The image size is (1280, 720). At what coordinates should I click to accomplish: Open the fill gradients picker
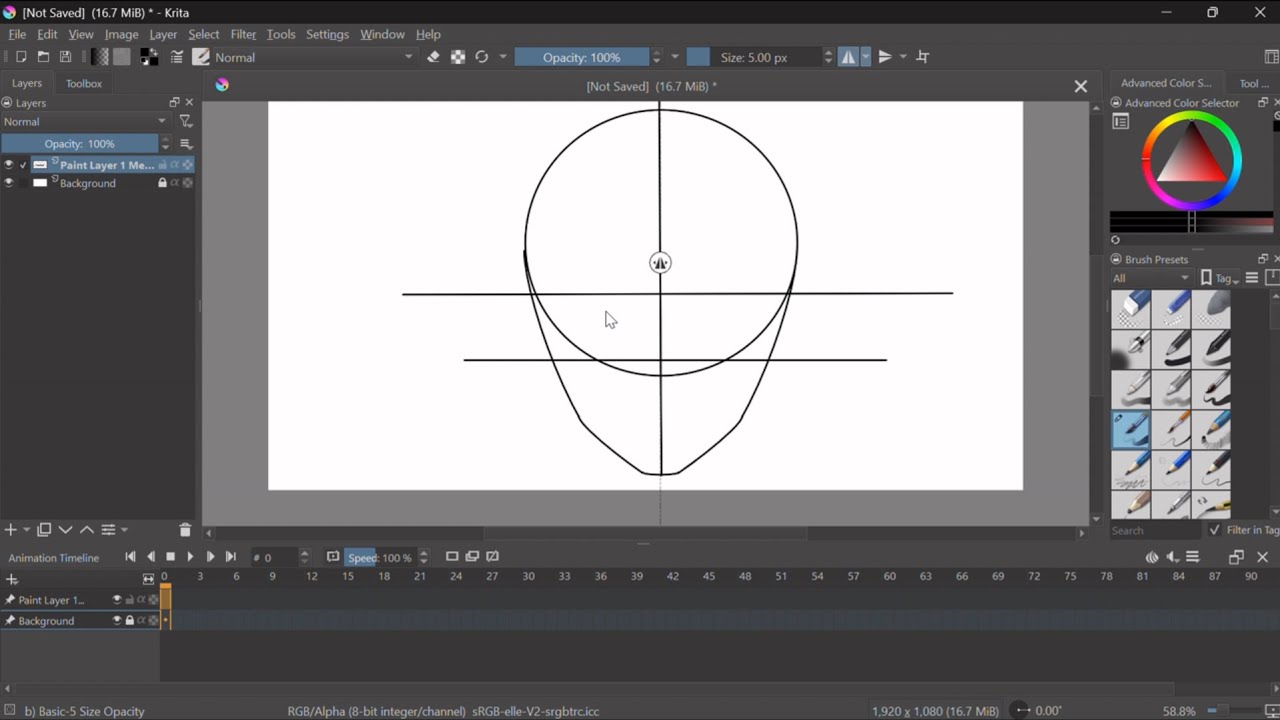tap(100, 57)
